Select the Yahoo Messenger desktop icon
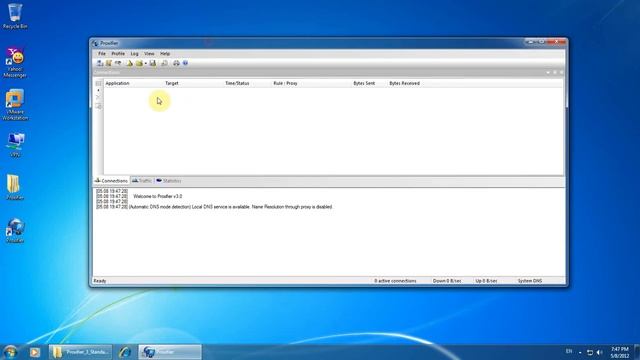This screenshot has width=640, height=360. coord(15,62)
